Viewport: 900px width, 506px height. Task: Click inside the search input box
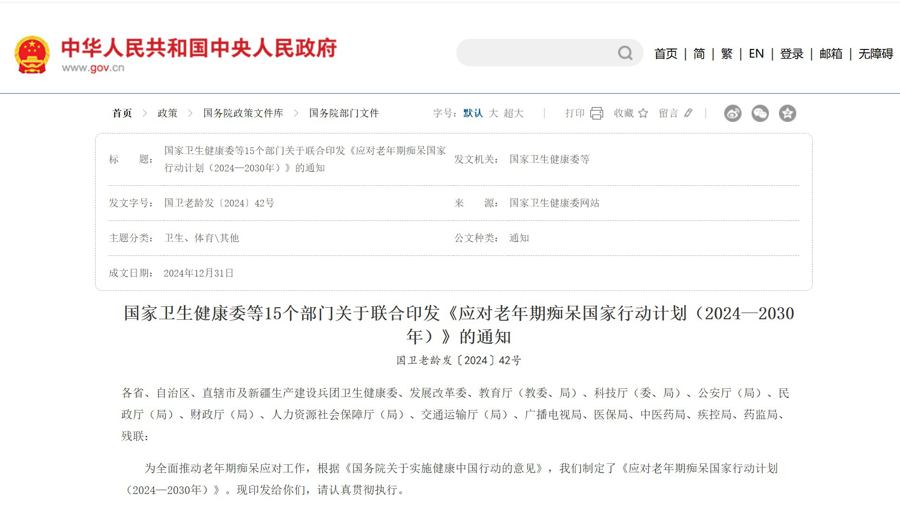[535, 53]
